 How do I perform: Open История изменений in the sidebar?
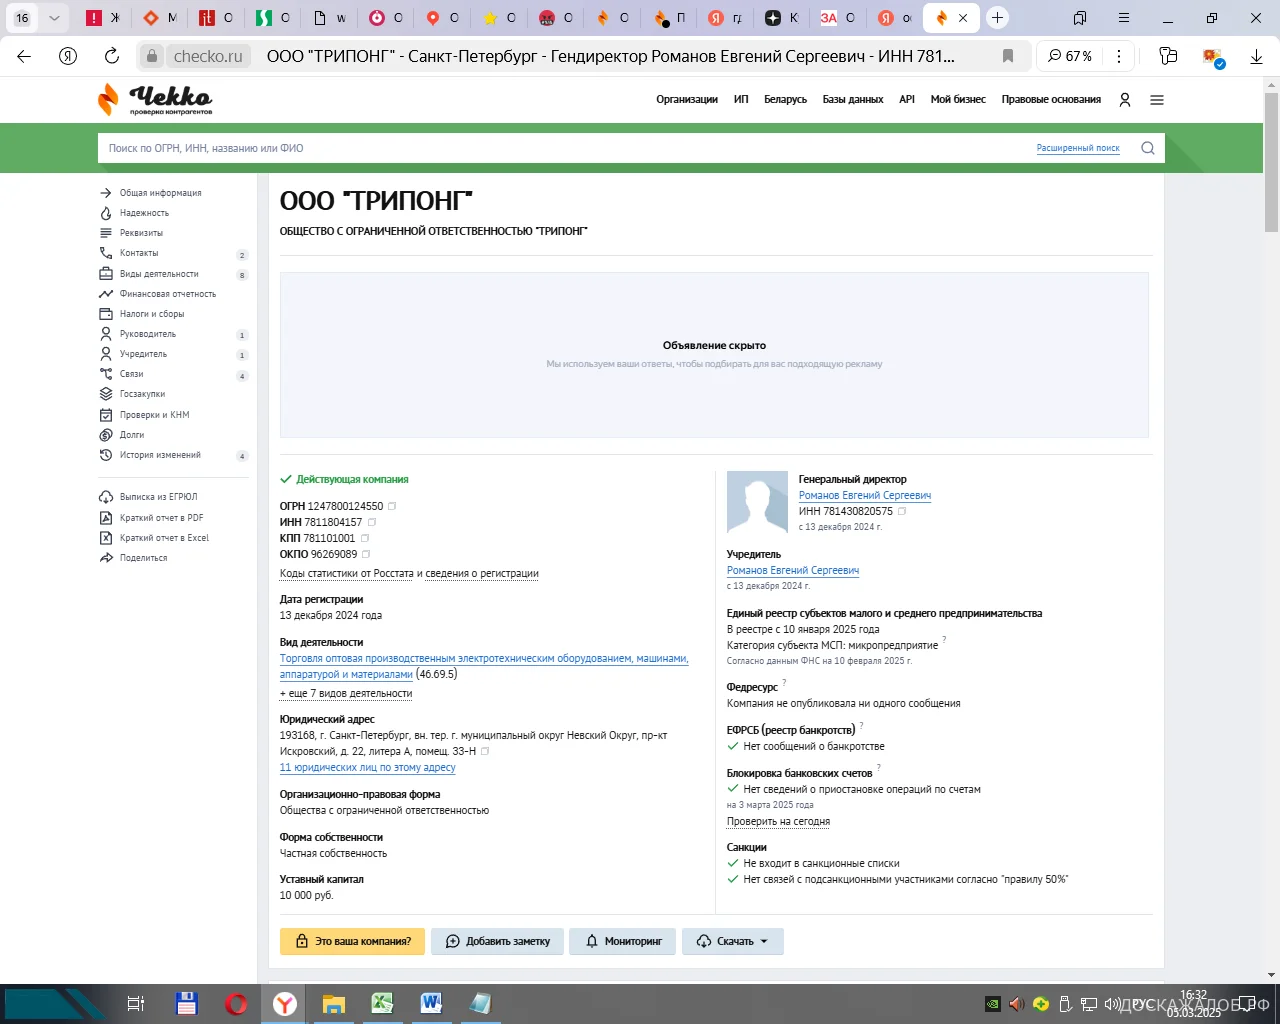coord(160,455)
